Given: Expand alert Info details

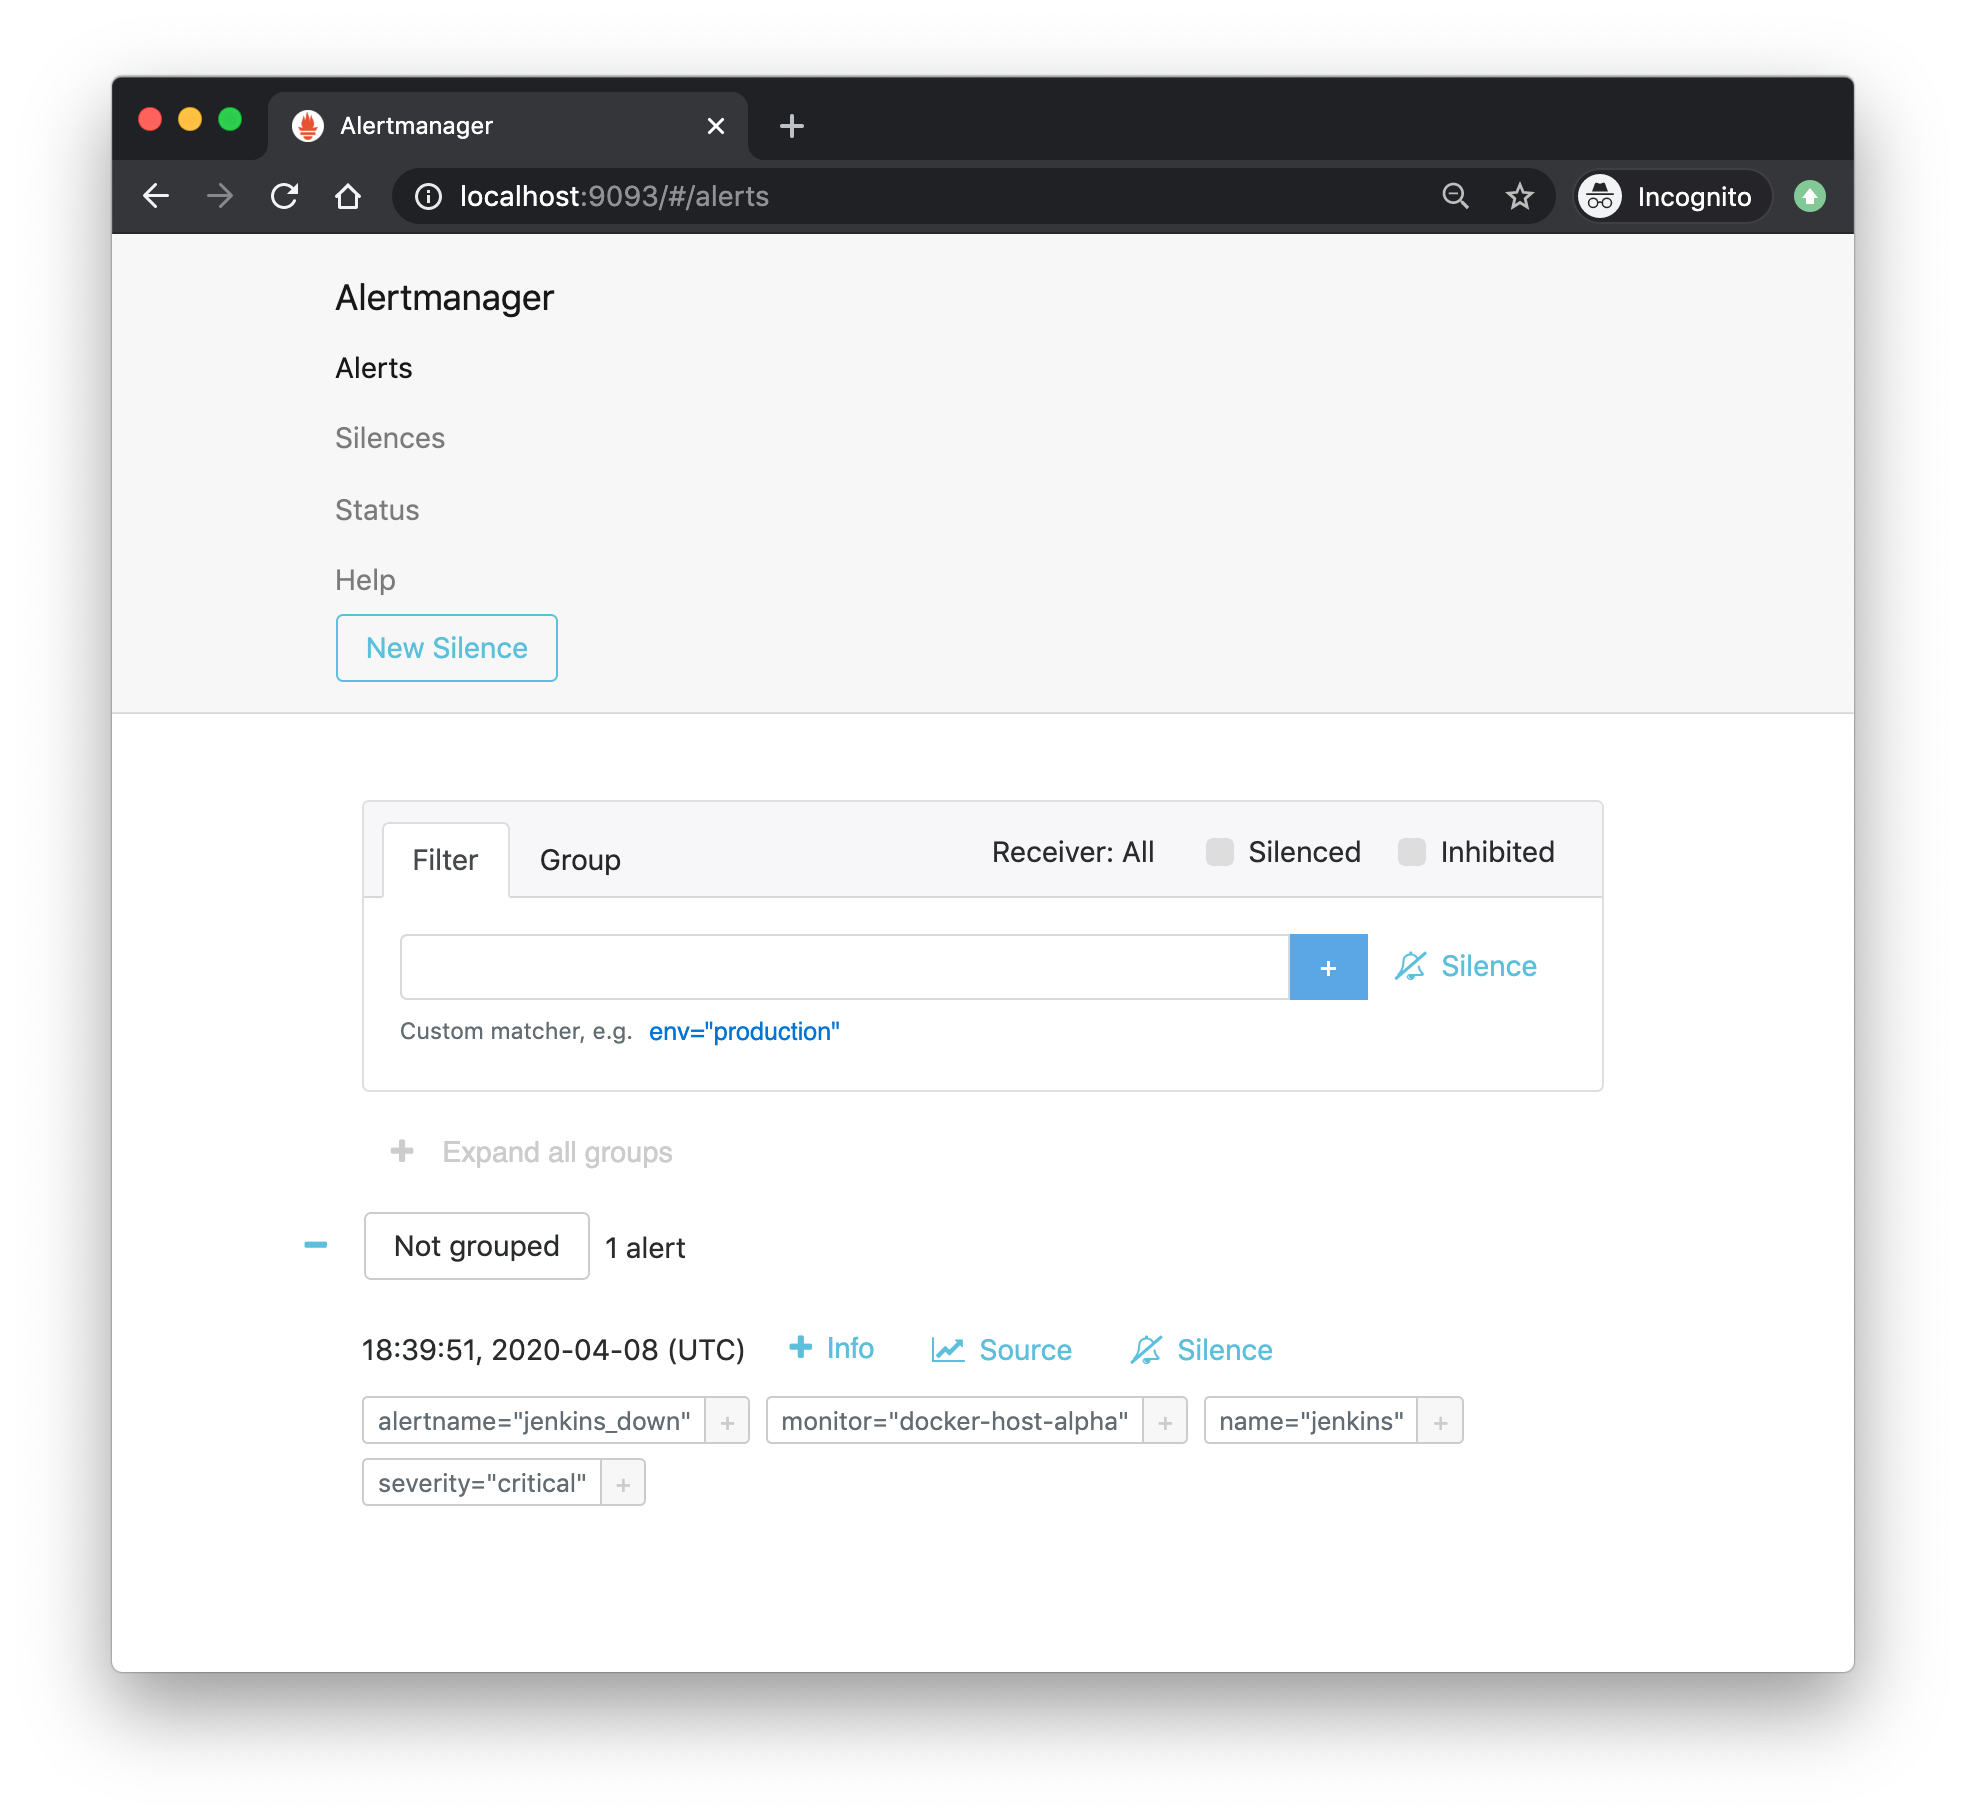Looking at the screenshot, I should (x=831, y=1348).
